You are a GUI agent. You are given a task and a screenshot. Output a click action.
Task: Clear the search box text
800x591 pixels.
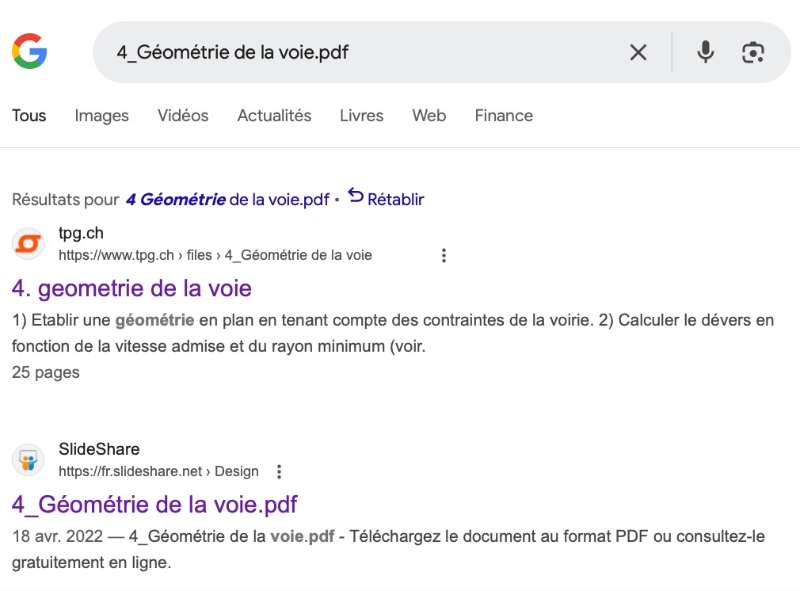638,52
